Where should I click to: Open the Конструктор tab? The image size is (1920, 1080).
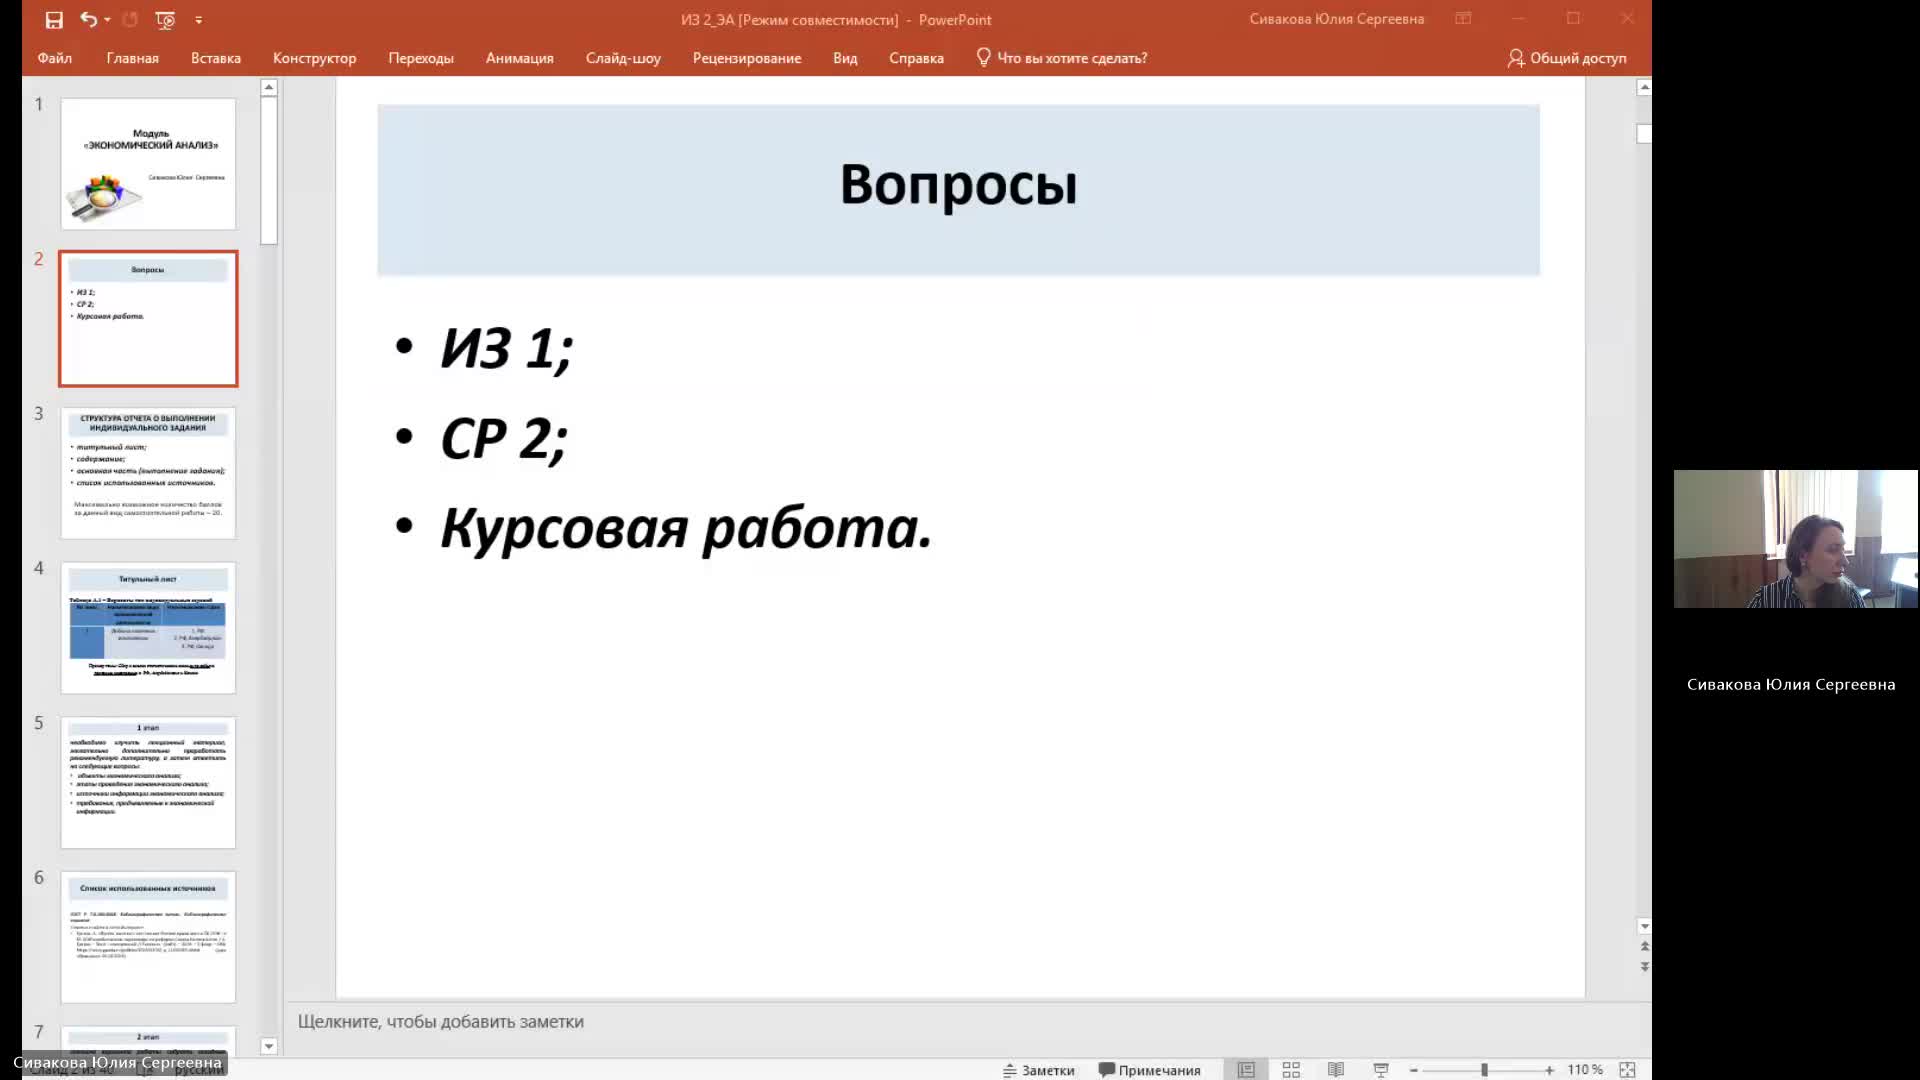314,58
